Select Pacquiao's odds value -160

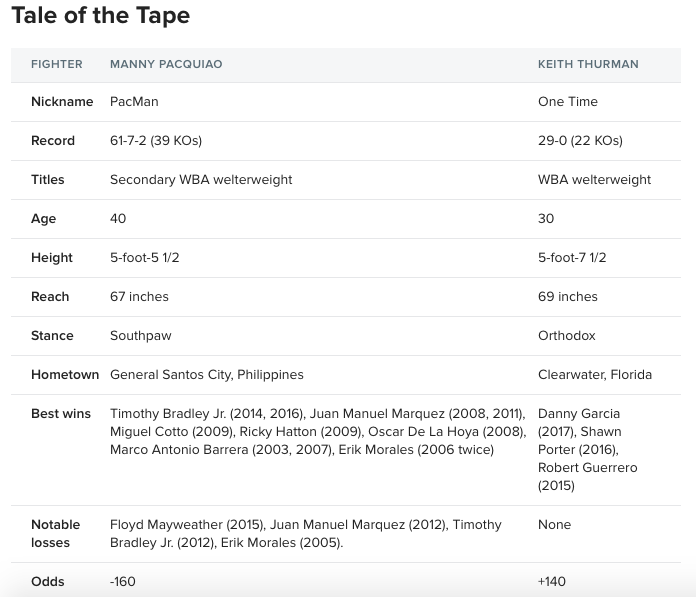click(x=123, y=581)
